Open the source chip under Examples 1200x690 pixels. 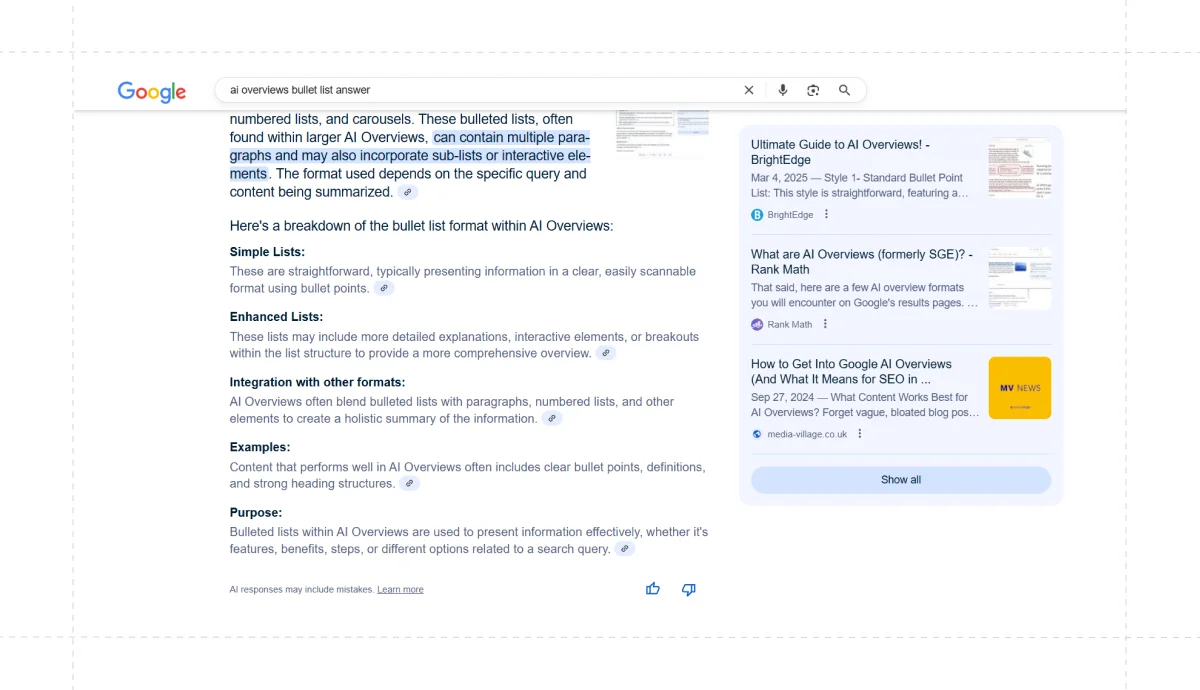tap(410, 483)
